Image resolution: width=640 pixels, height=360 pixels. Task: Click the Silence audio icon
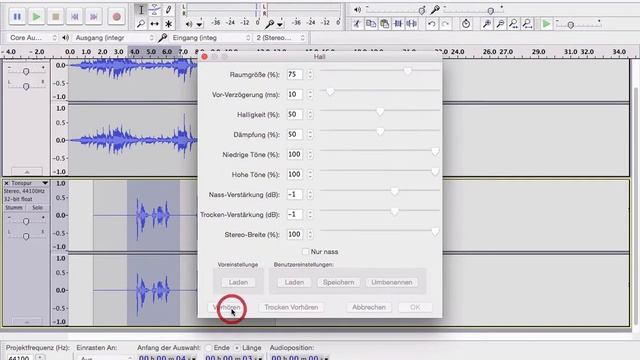click(411, 24)
